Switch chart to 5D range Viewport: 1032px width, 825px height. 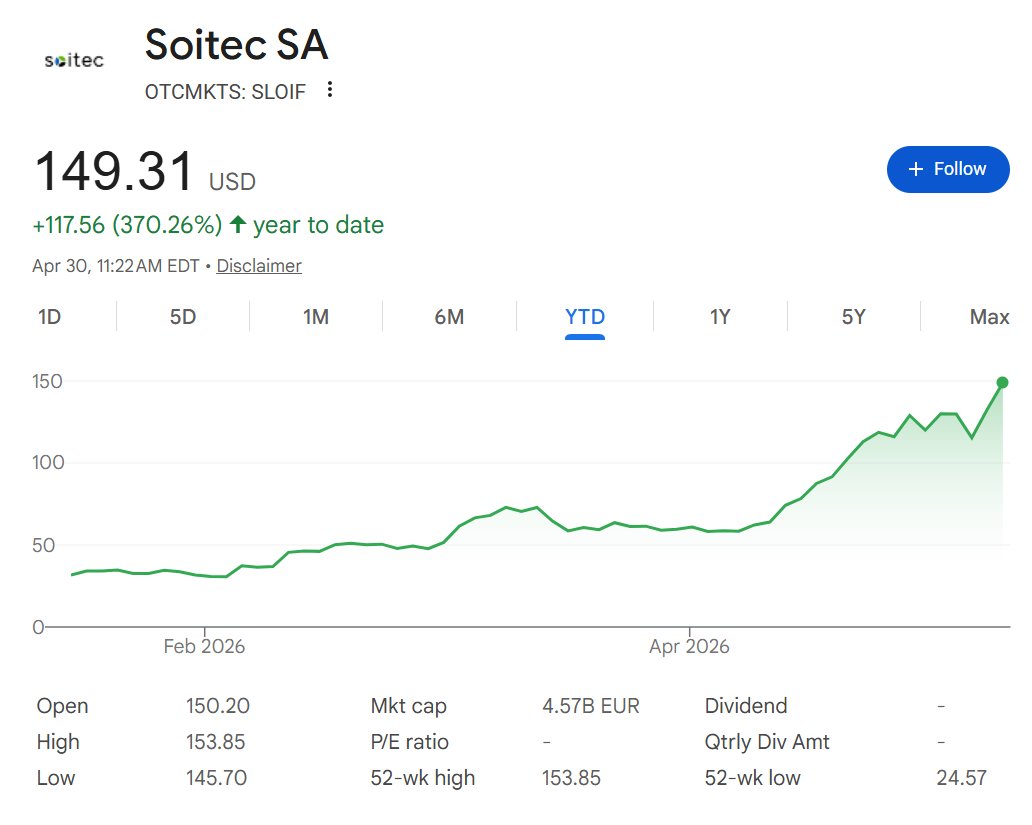(x=183, y=317)
